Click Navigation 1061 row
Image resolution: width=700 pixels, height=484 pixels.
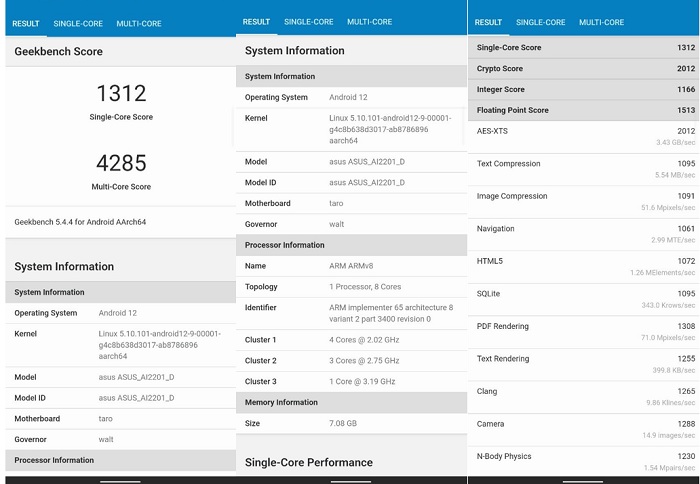tap(583, 235)
